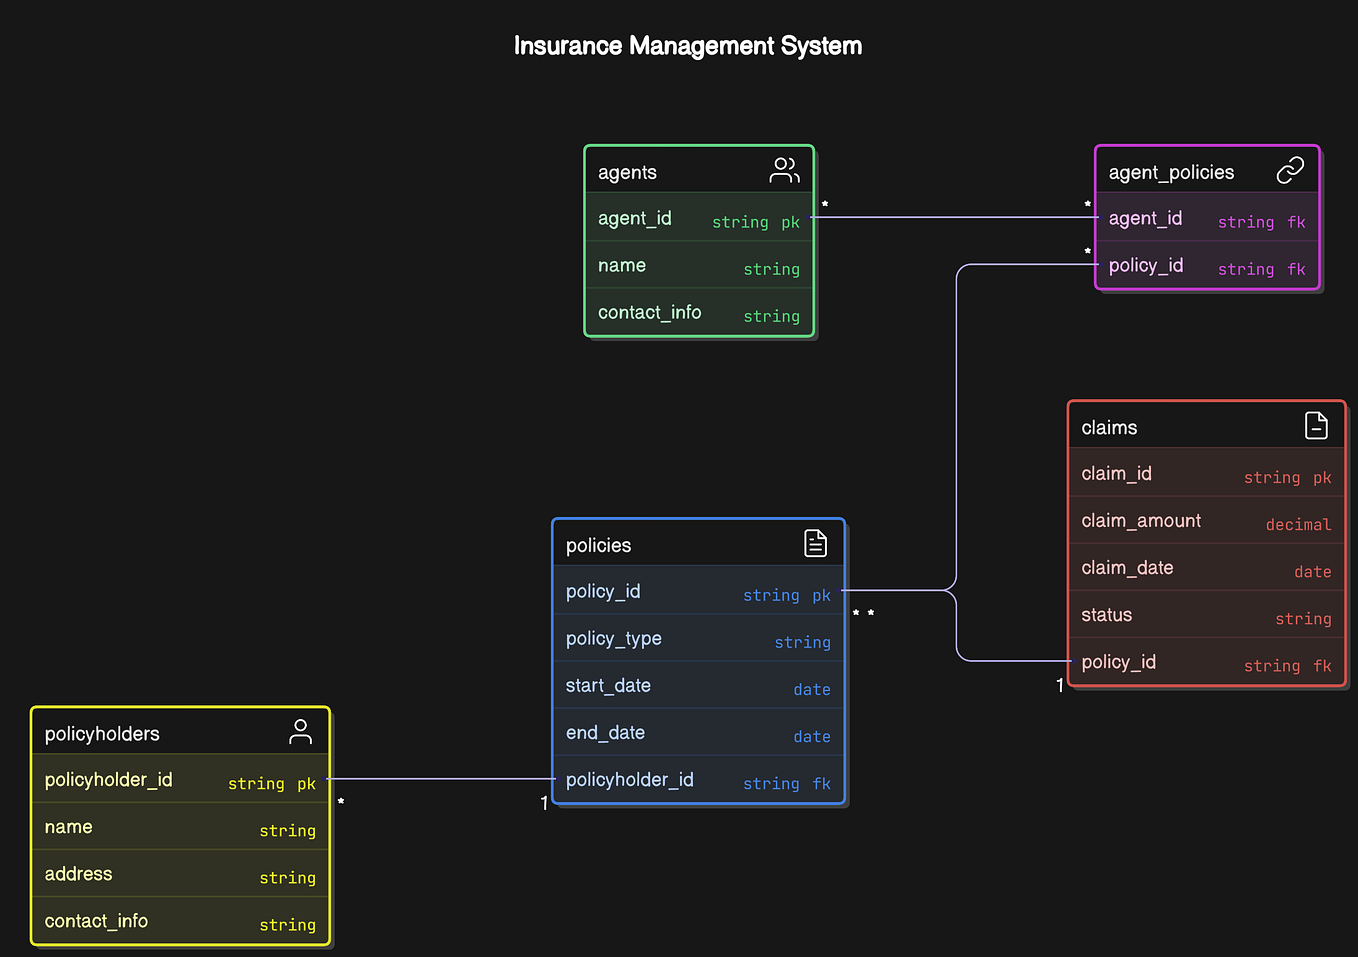Image resolution: width=1358 pixels, height=957 pixels.
Task: Select the address row in policyholders
Action: [x=78, y=873]
